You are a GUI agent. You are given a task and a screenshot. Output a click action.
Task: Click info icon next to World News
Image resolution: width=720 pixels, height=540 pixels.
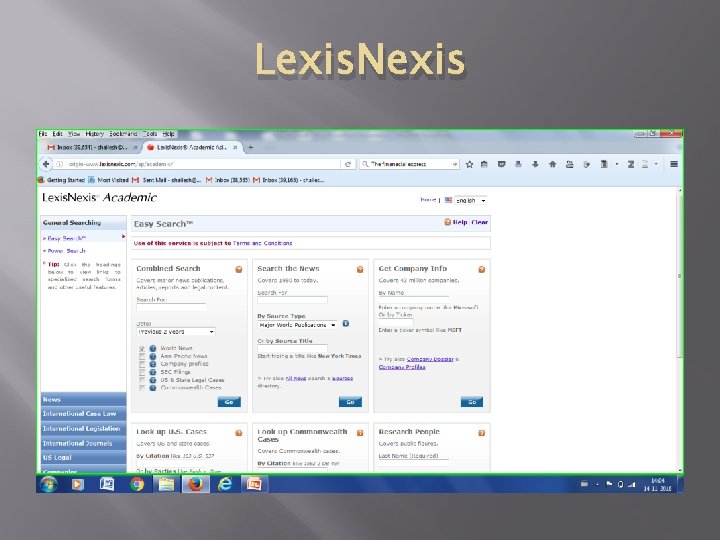point(152,349)
